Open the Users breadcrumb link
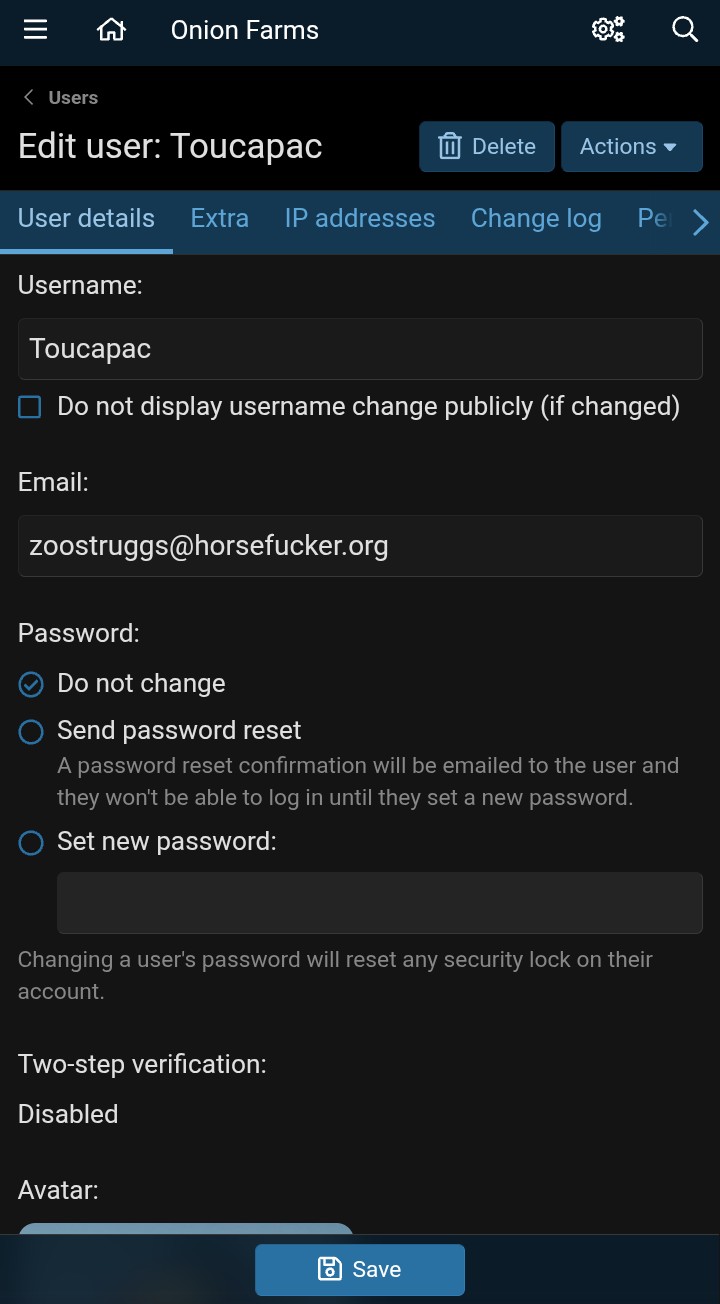 73,97
